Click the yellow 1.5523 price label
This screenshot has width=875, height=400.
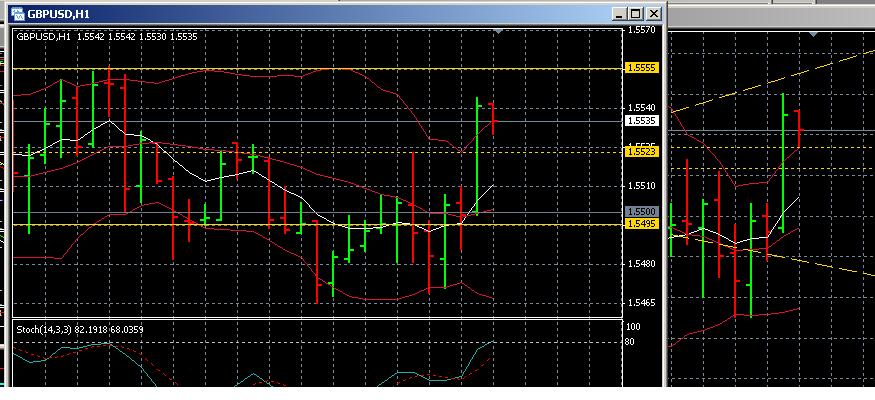640,151
